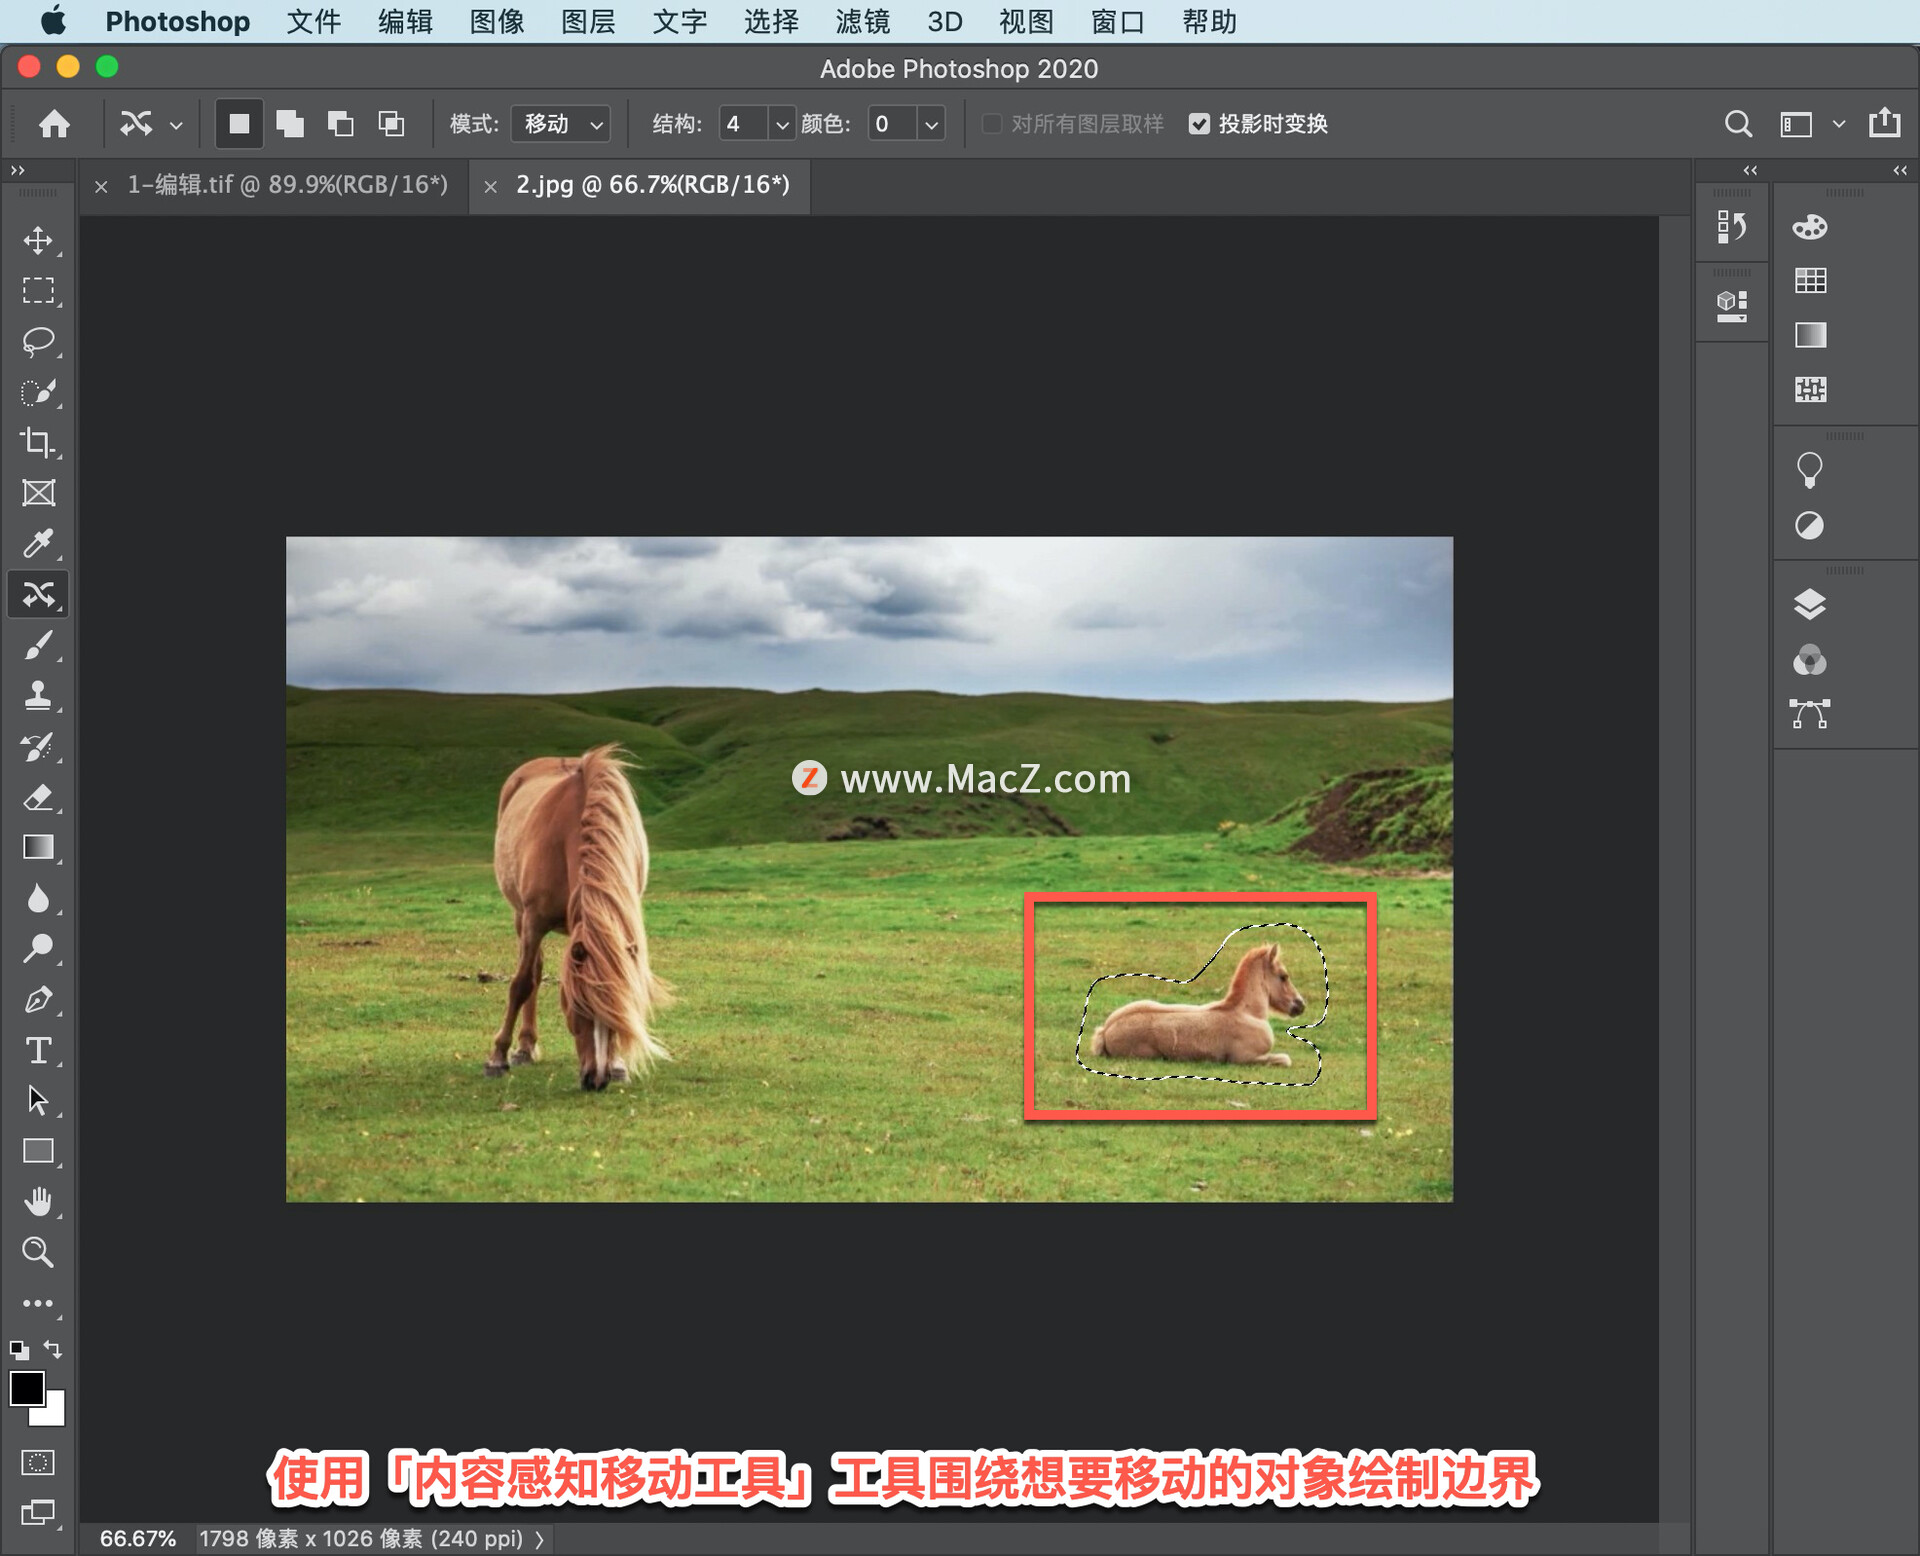This screenshot has width=1920, height=1556.
Task: Open the tool preset picker arrow
Action: pos(176,125)
